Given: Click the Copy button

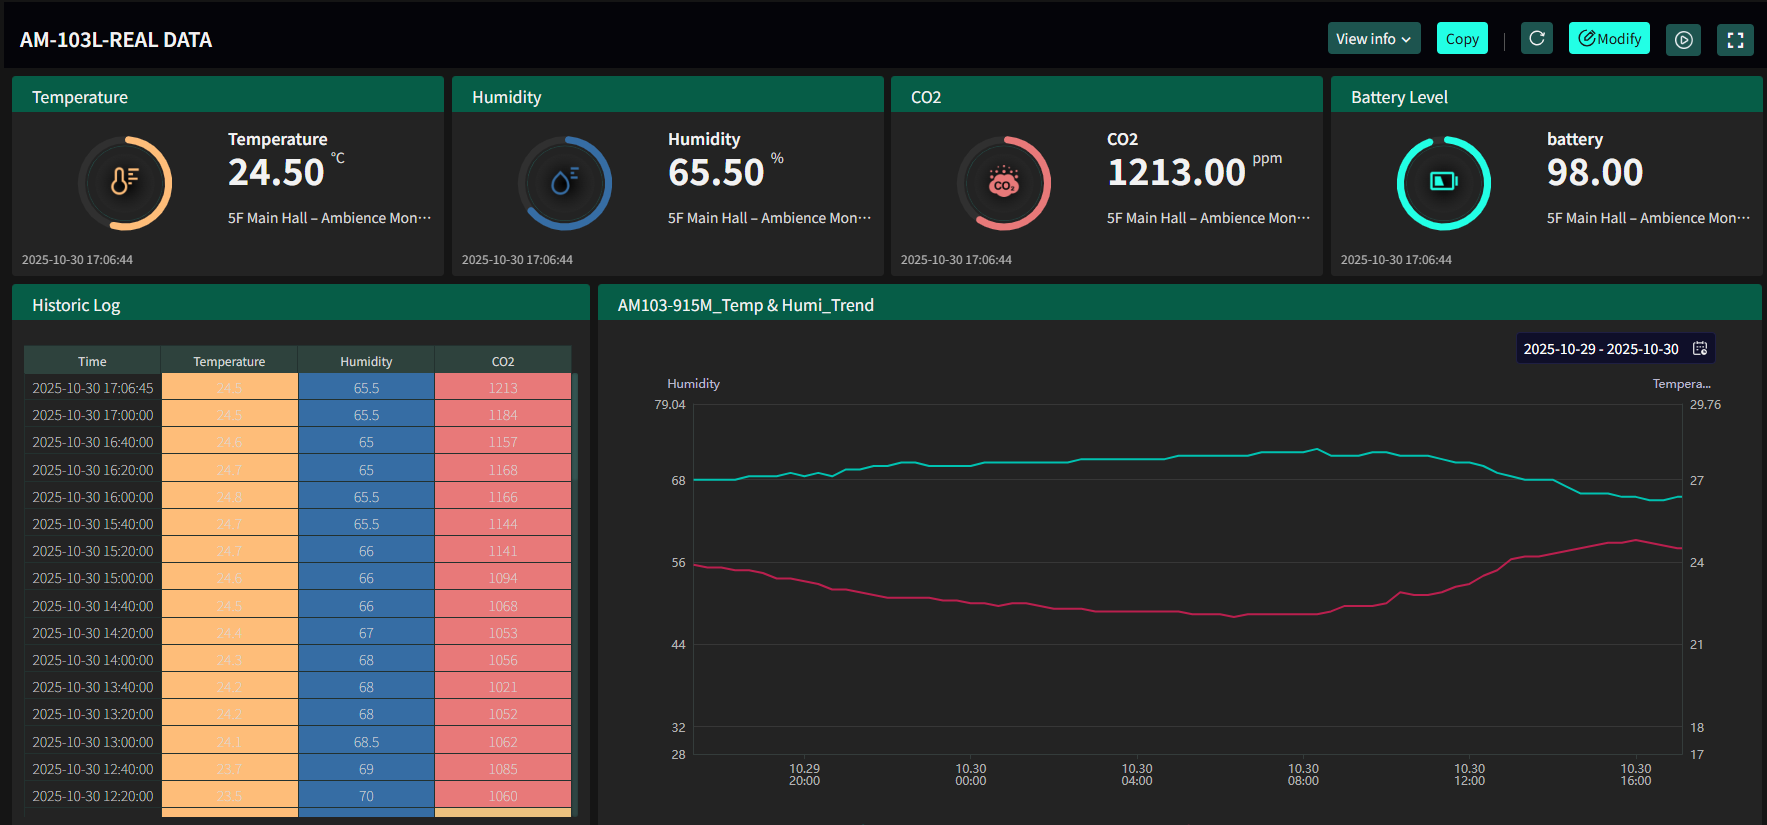Looking at the screenshot, I should 1461,39.
